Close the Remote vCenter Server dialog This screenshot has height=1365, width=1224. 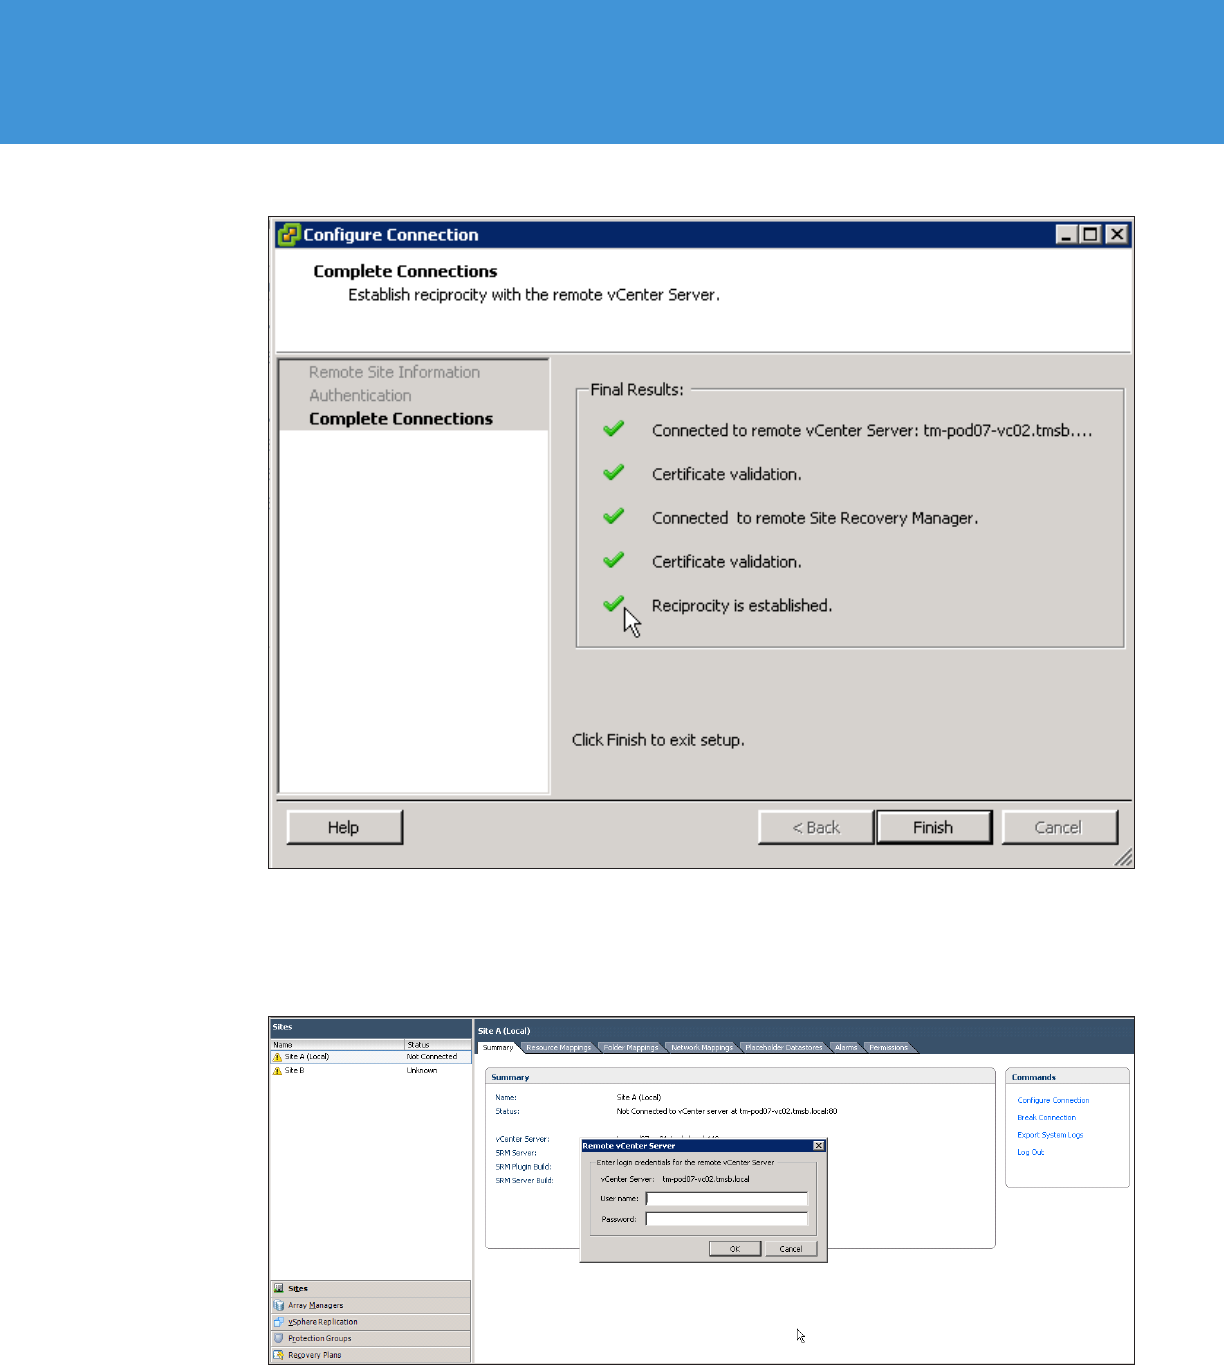point(818,1146)
